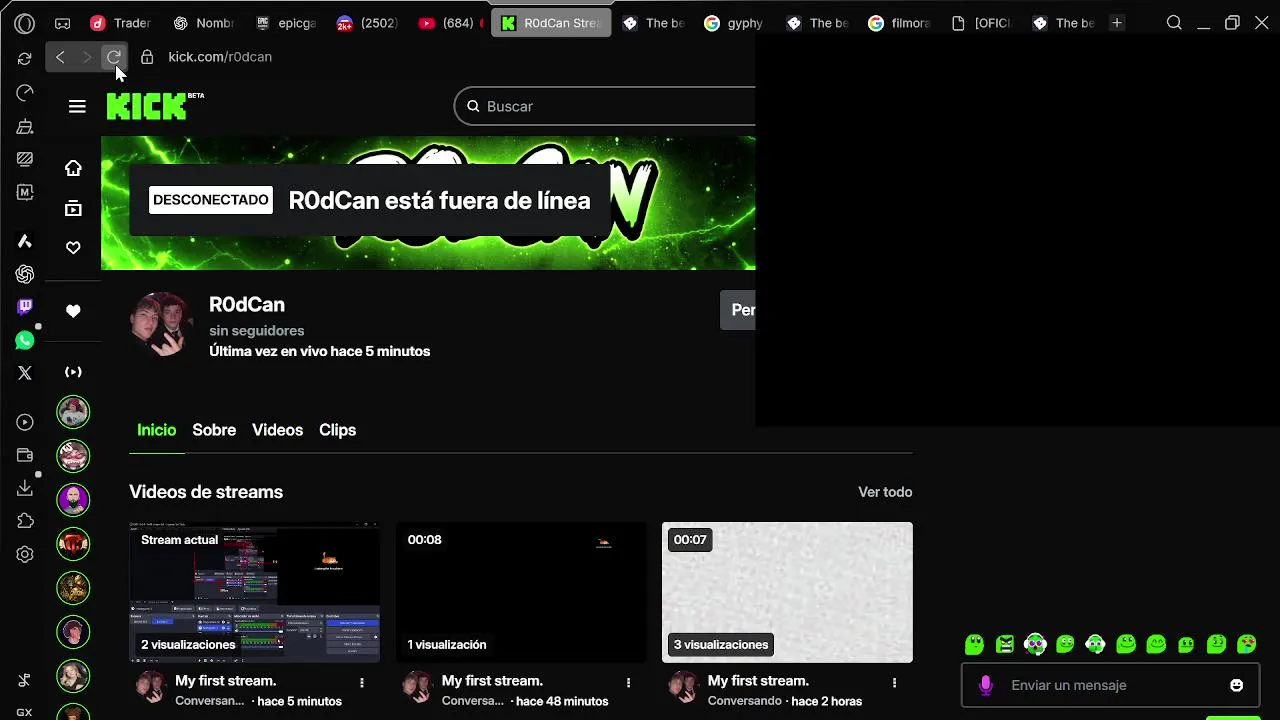Open options for video from 48 minutes ago
Viewport: 1280px width, 720px height.
[x=628, y=682]
